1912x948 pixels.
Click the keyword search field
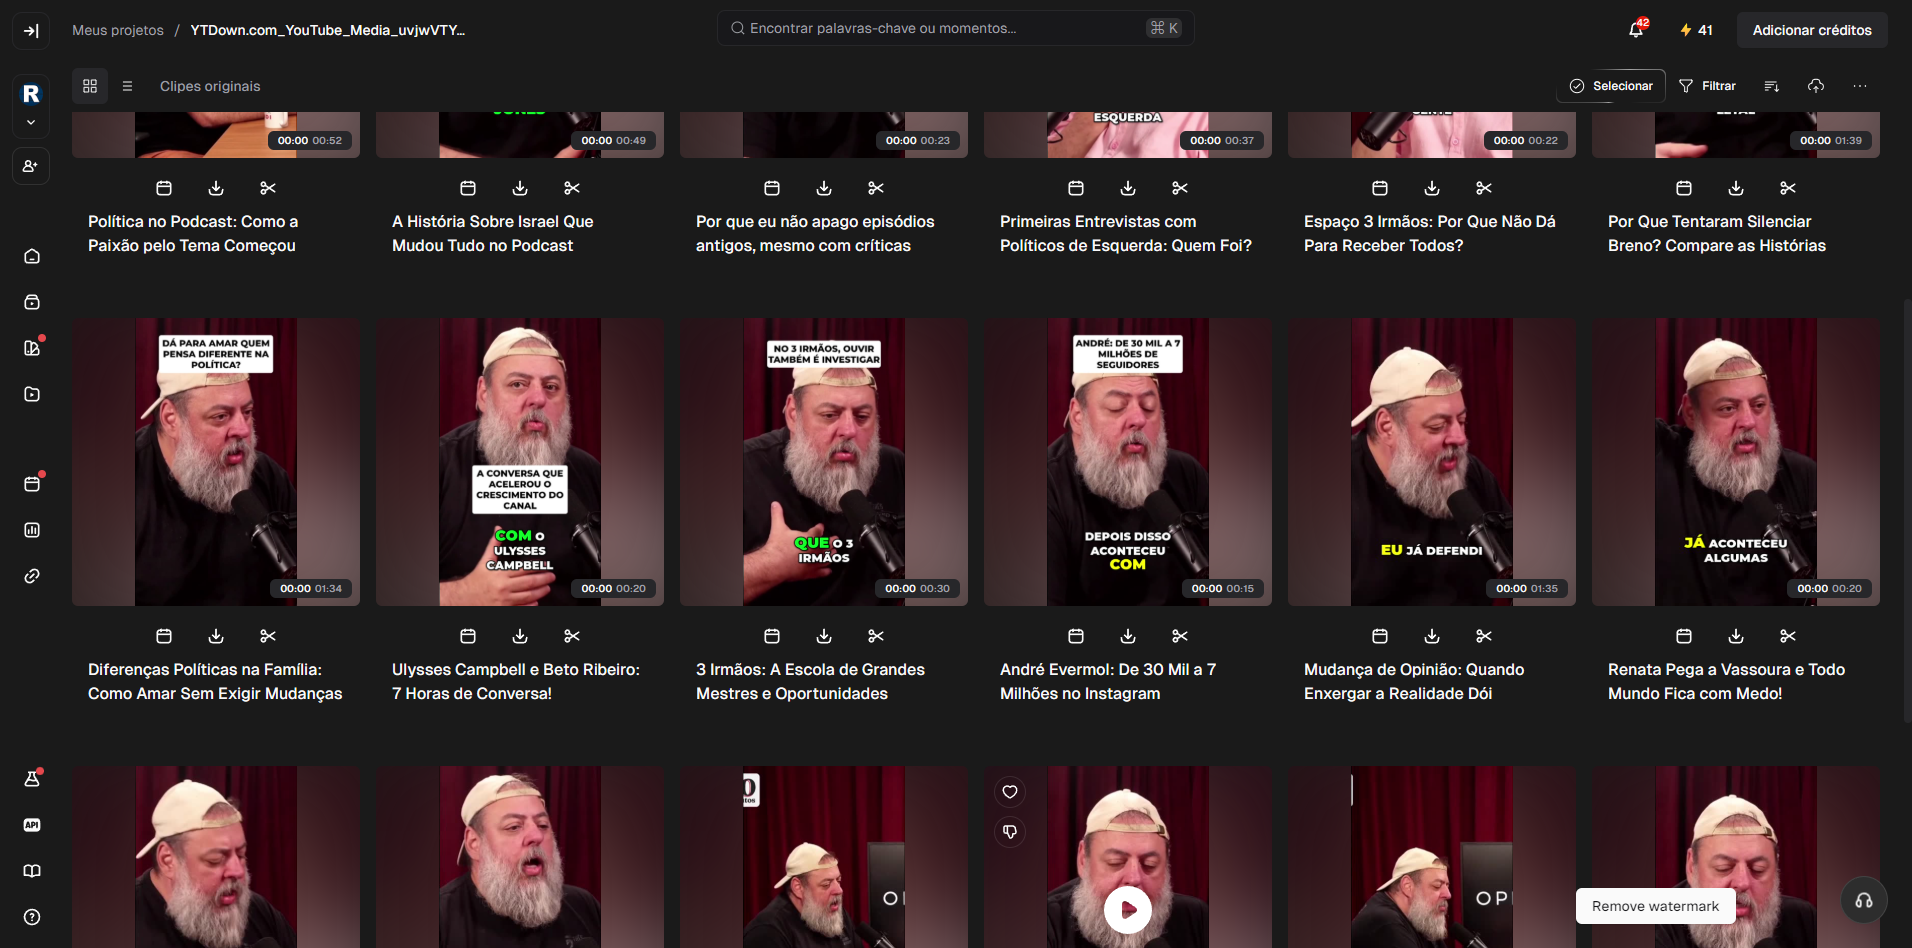(955, 28)
